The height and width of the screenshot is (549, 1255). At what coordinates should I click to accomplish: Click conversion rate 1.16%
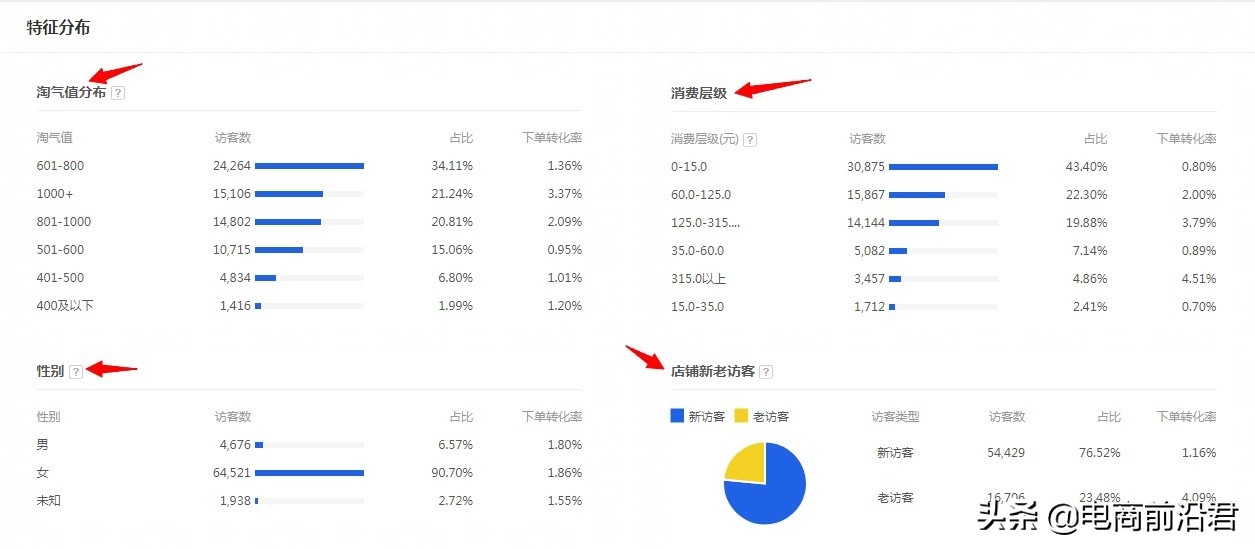click(1199, 453)
